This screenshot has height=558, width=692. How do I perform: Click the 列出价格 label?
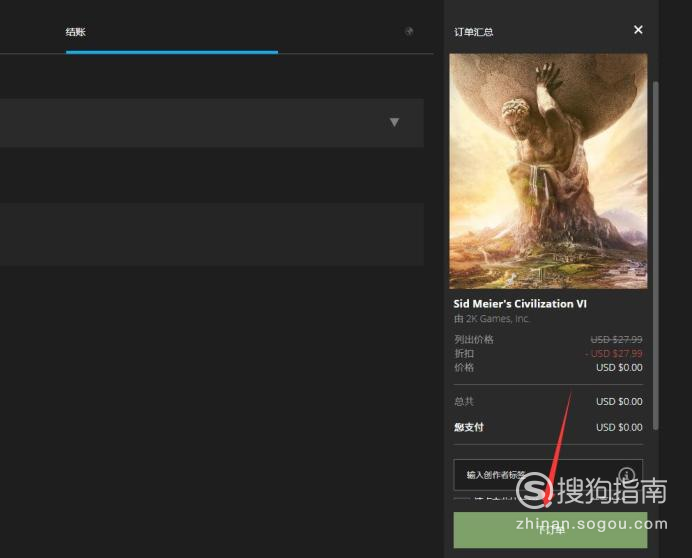pyautogui.click(x=474, y=339)
